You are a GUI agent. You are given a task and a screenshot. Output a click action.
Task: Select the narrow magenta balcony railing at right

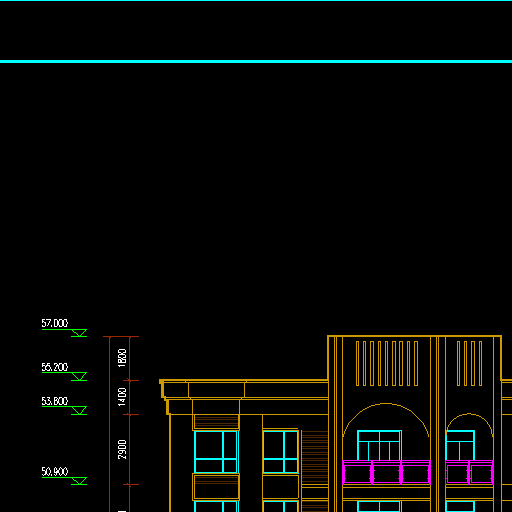[x=469, y=472]
